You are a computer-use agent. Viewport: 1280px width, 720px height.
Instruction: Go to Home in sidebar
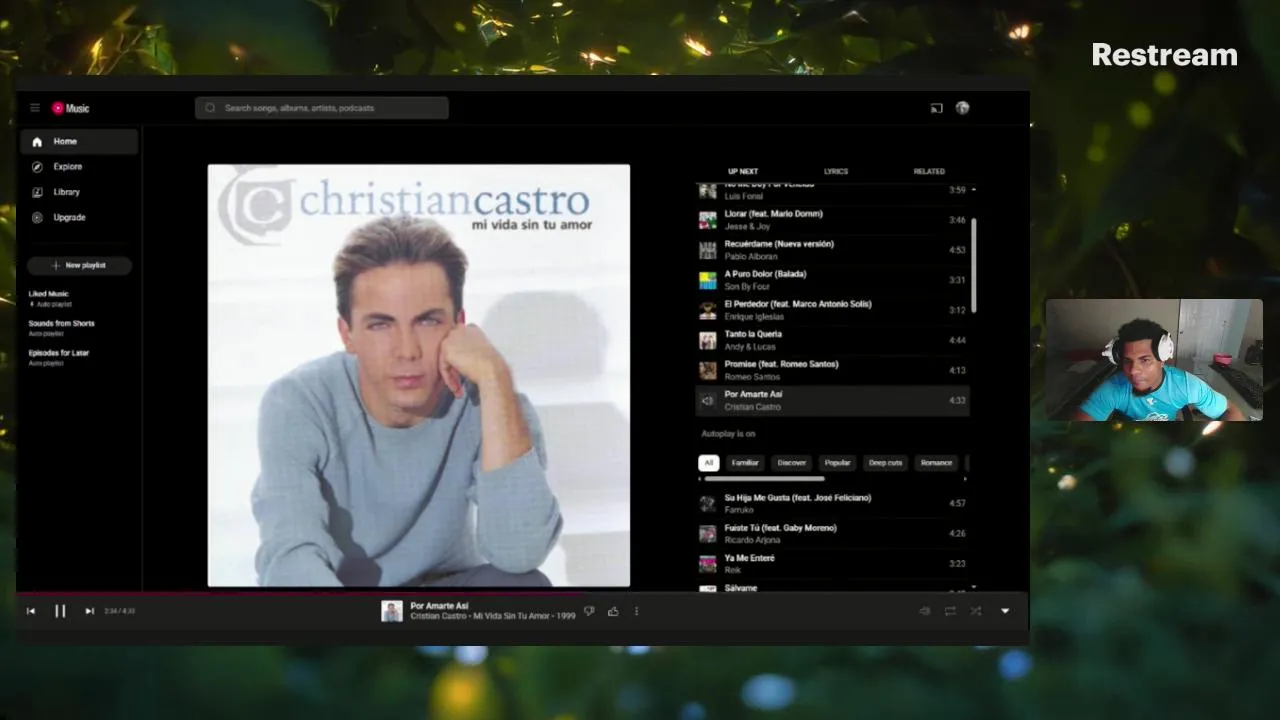(x=79, y=142)
